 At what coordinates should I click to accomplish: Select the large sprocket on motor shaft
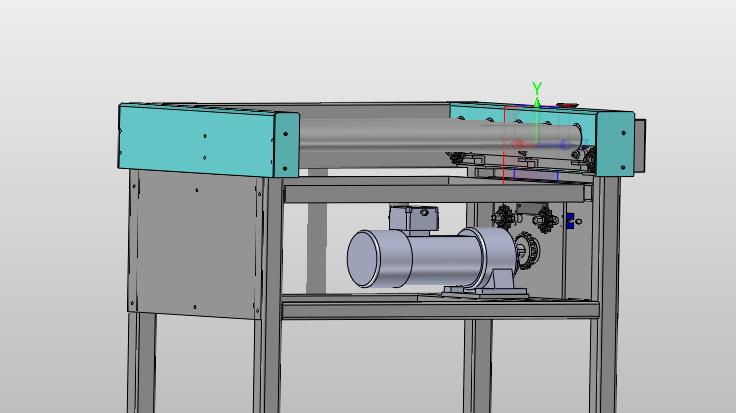point(527,251)
